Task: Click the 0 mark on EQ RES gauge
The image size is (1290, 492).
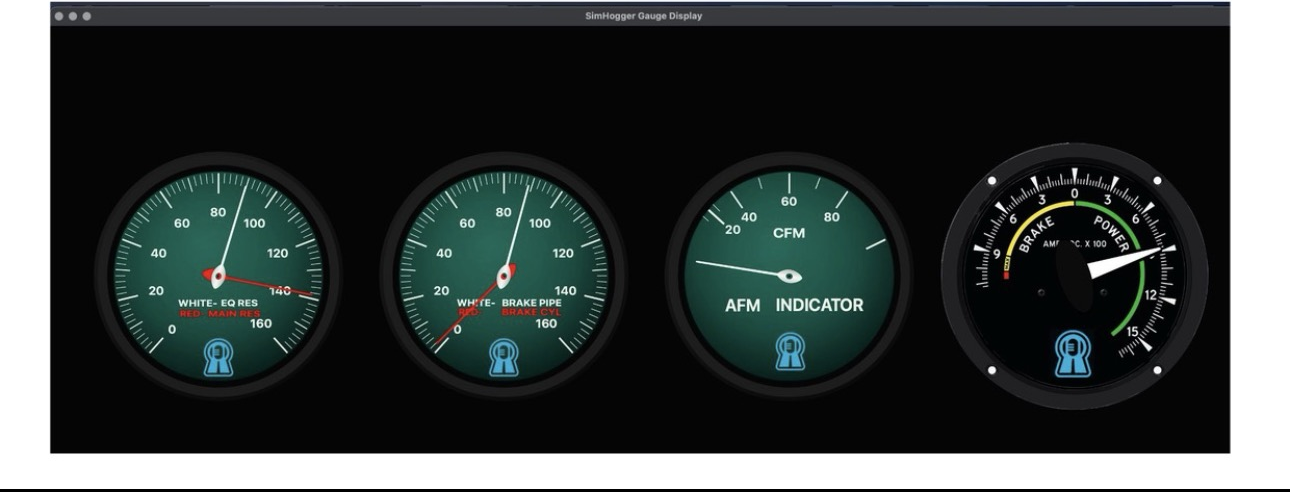Action: click(x=172, y=329)
